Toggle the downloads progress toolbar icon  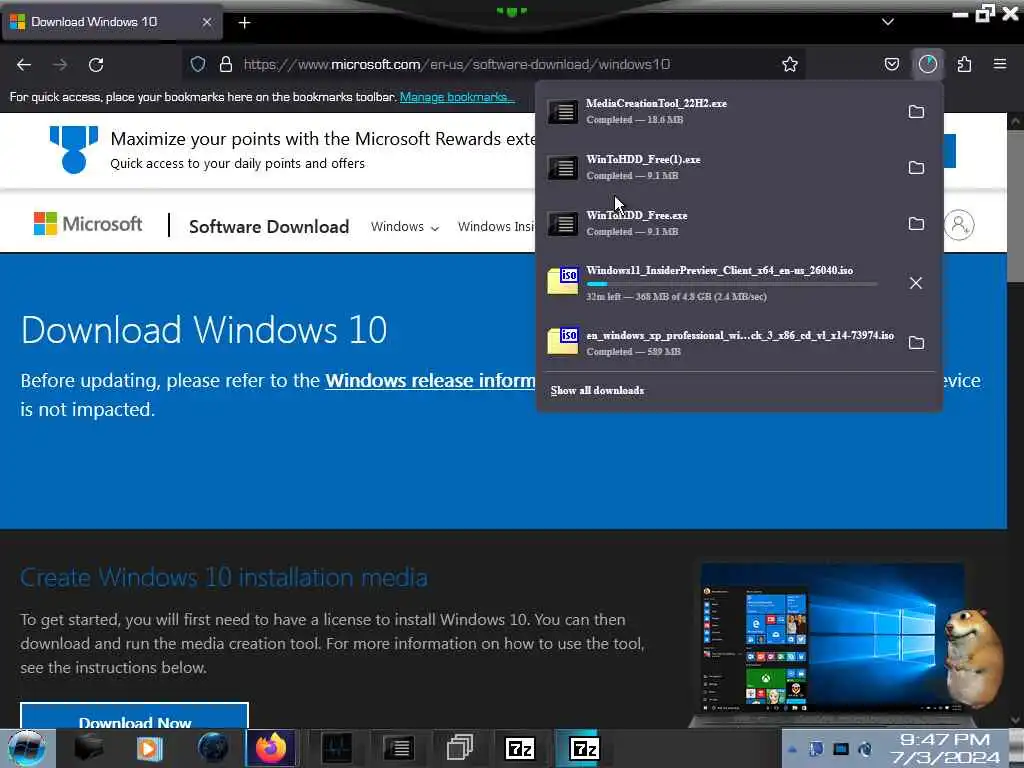click(x=927, y=64)
